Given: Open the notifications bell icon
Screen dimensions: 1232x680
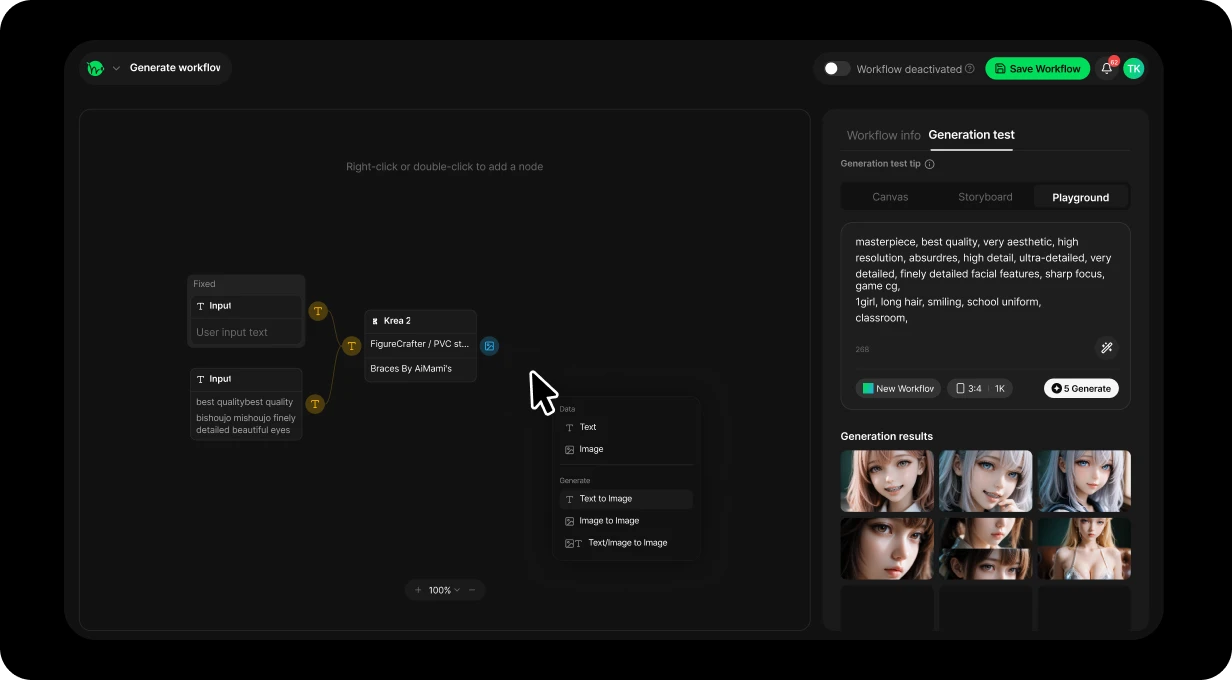Looking at the screenshot, I should [1107, 68].
